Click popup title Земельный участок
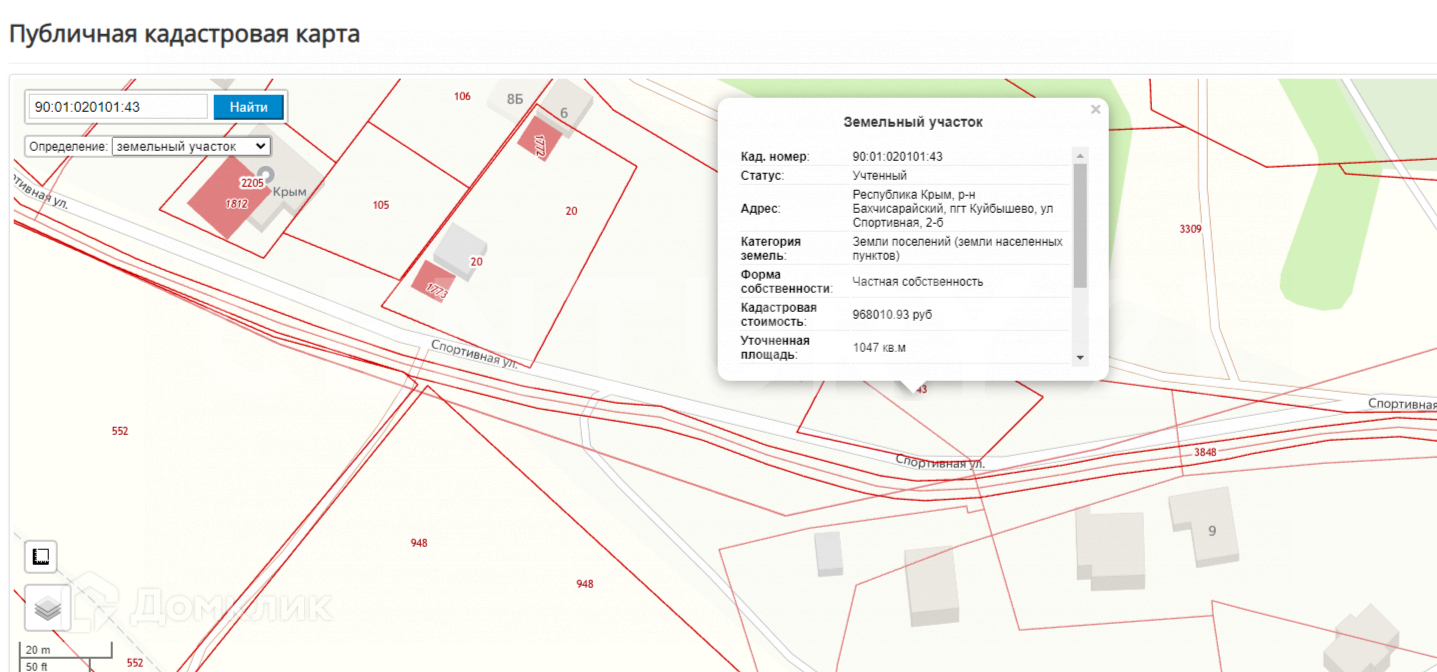 tap(913, 122)
